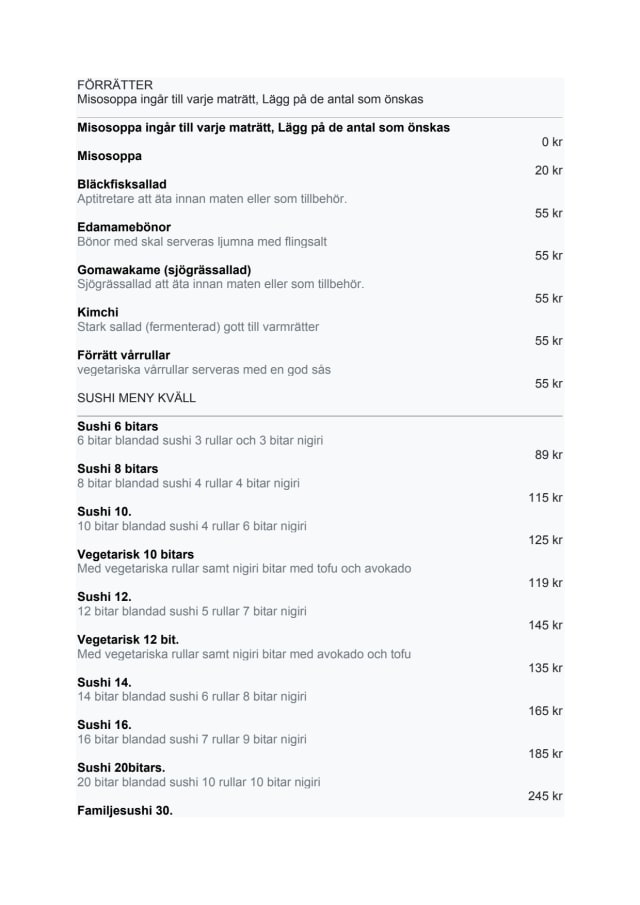This screenshot has height=905, width=640.
Task: Open Familjesushi 30. entry
Action: (125, 810)
